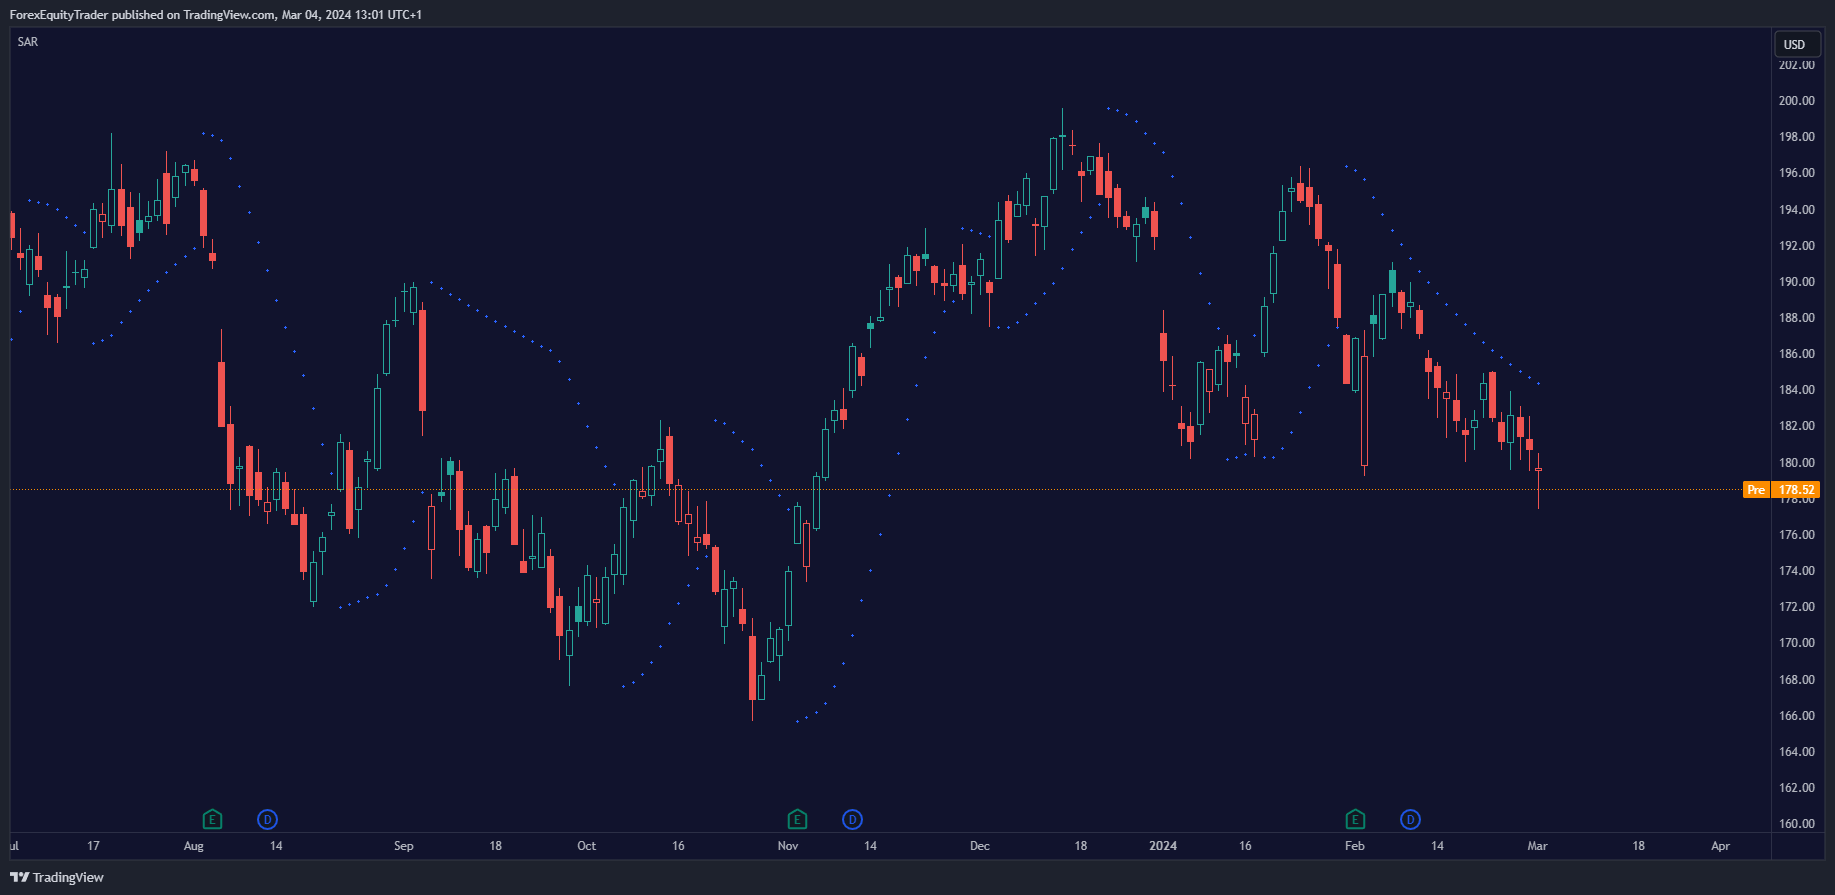This screenshot has width=1835, height=895.
Task: Click the 194.00 price axis label
Action: click(x=1797, y=210)
